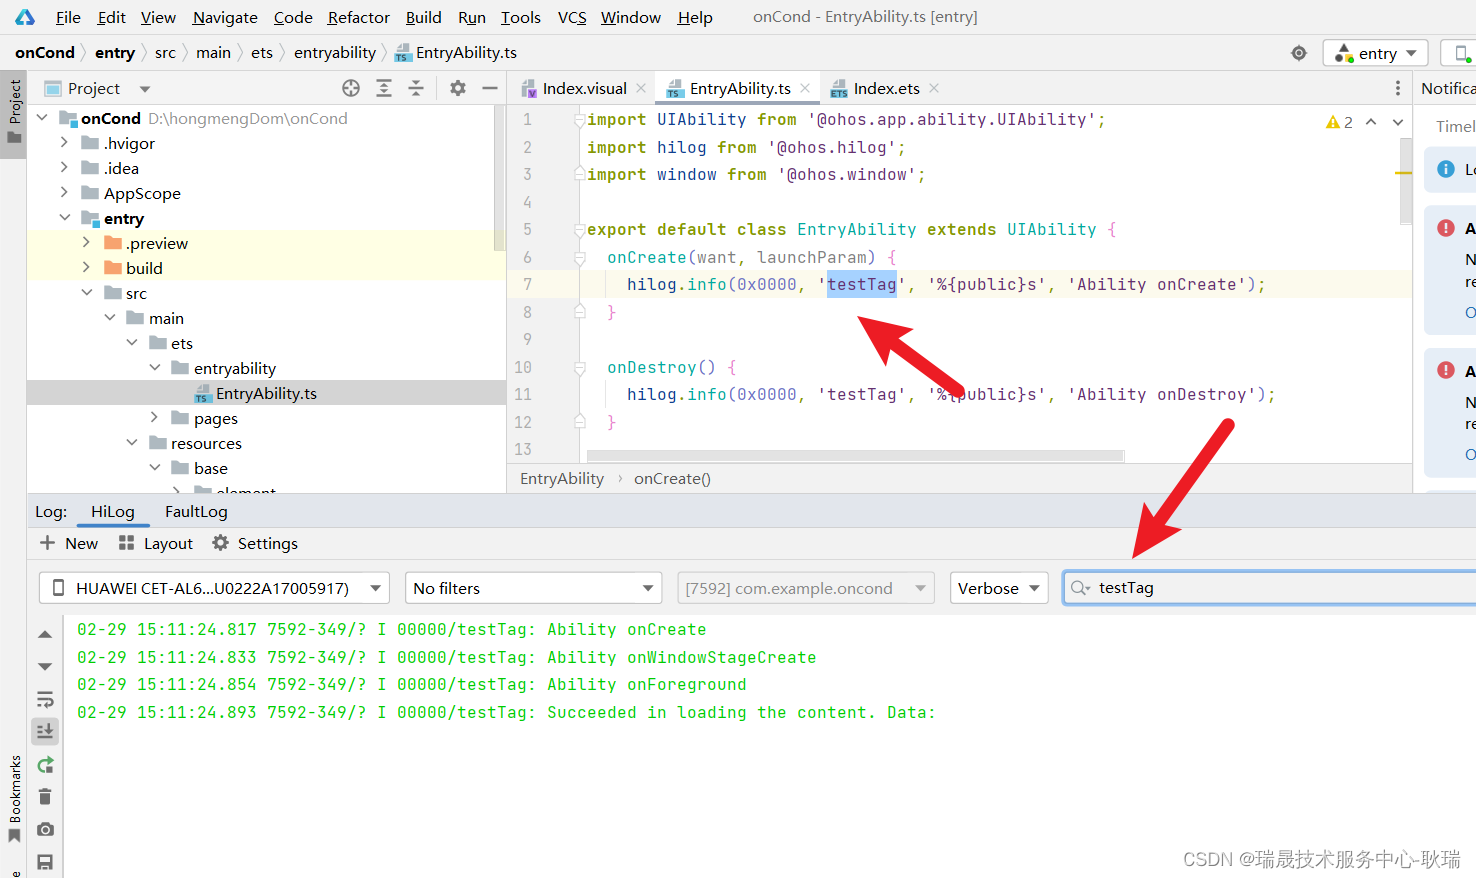Open the Bookmarks side panel
Image resolution: width=1476 pixels, height=878 pixels.
point(14,797)
